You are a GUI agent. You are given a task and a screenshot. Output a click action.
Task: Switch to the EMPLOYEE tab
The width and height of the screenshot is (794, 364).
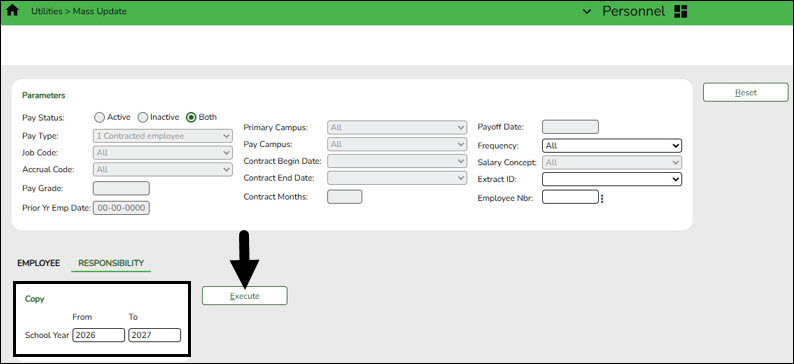point(38,263)
